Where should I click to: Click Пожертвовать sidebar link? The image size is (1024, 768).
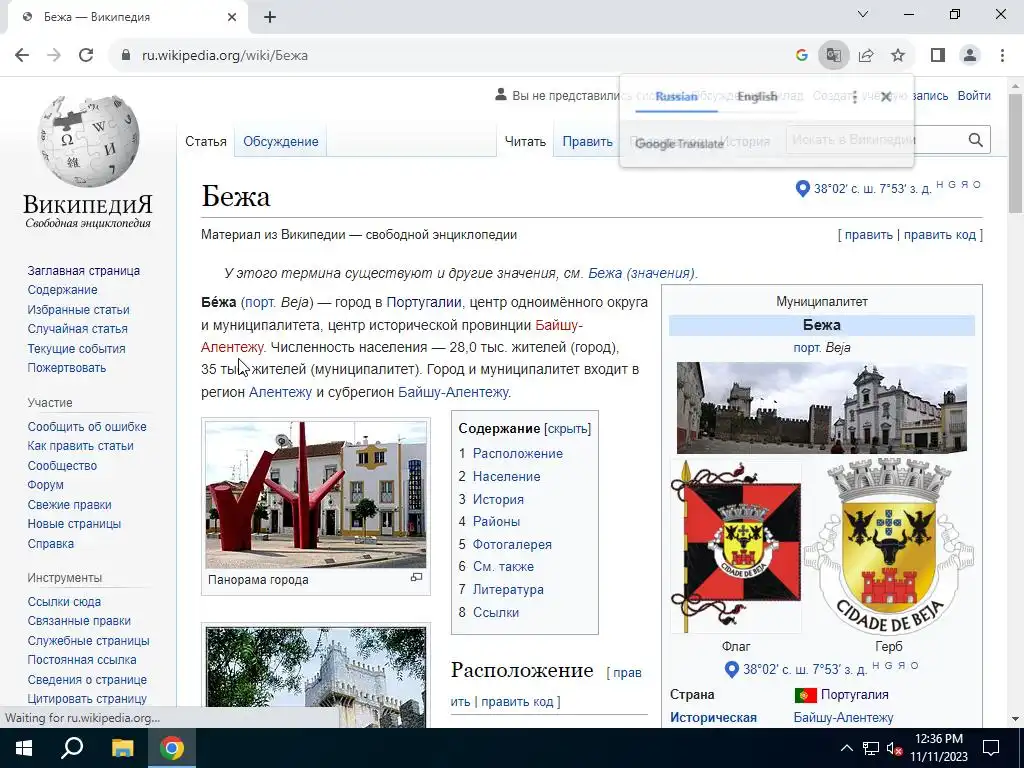67,368
